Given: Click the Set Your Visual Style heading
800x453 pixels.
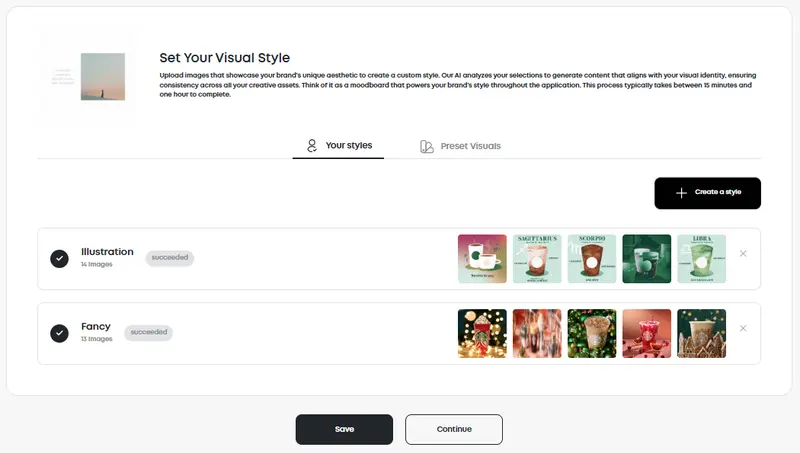Looking at the screenshot, I should [224, 58].
